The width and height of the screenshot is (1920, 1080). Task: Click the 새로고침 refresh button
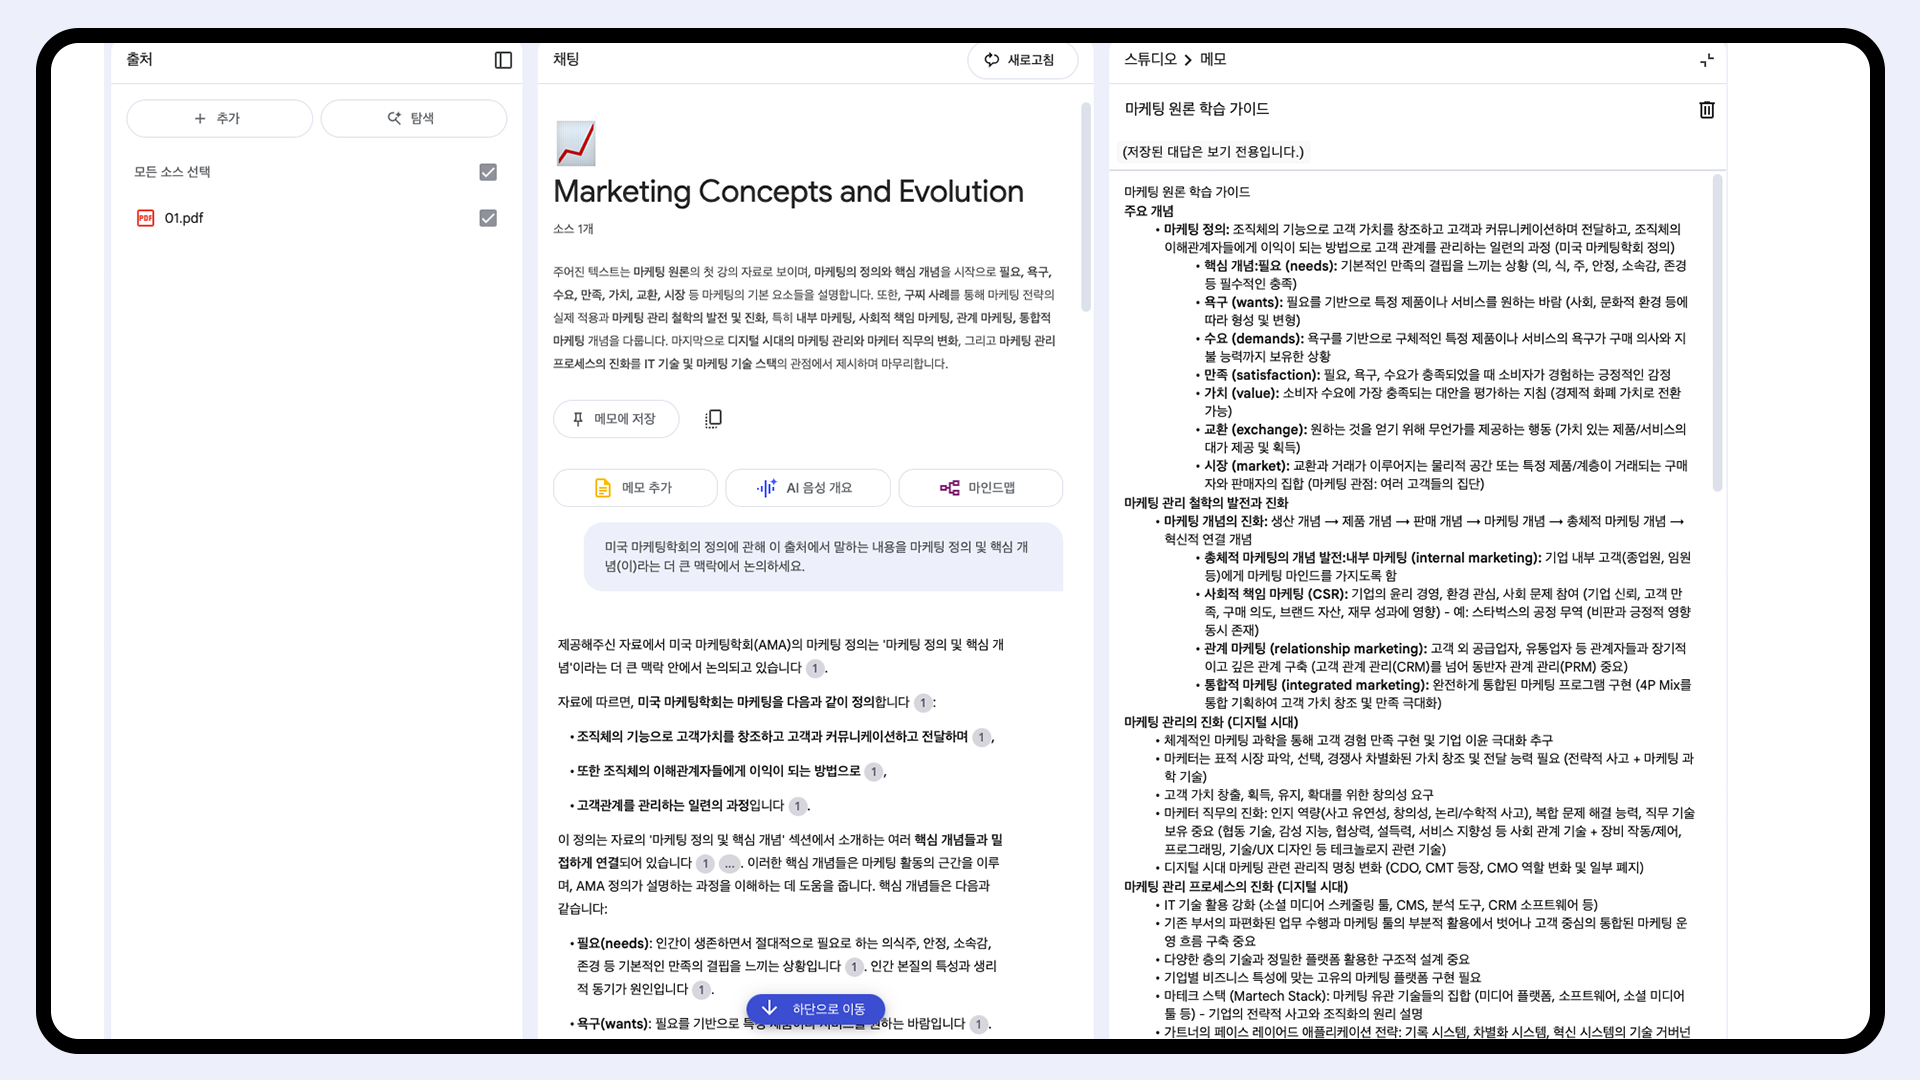[1021, 60]
